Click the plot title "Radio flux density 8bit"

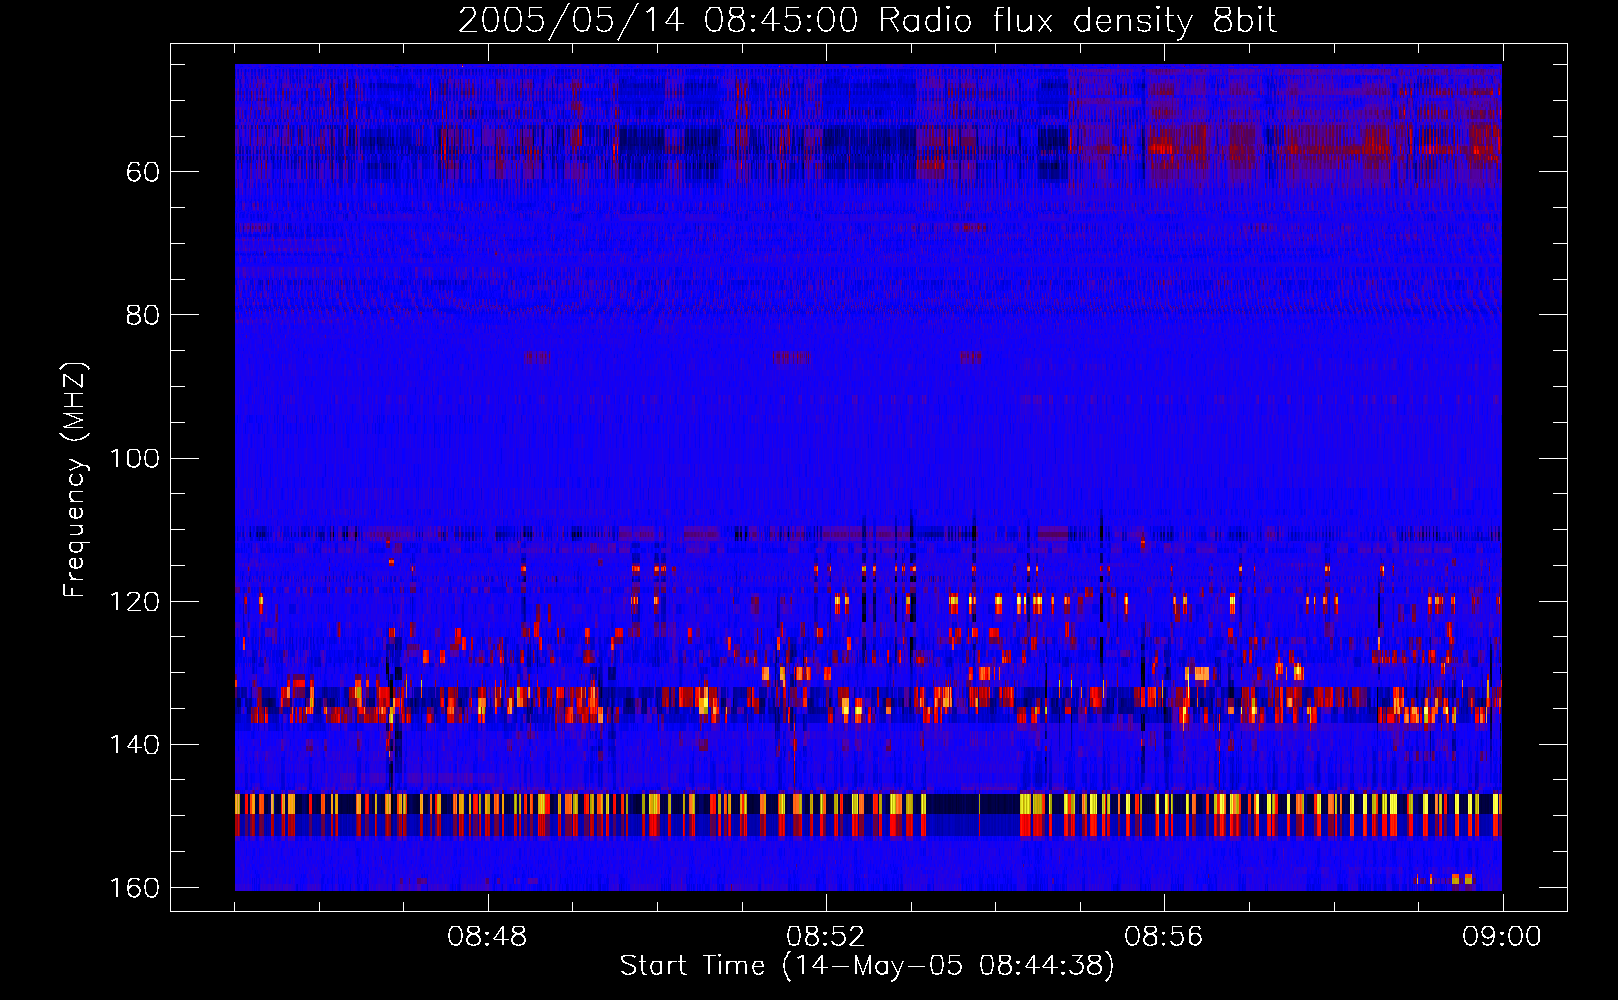point(1077,21)
